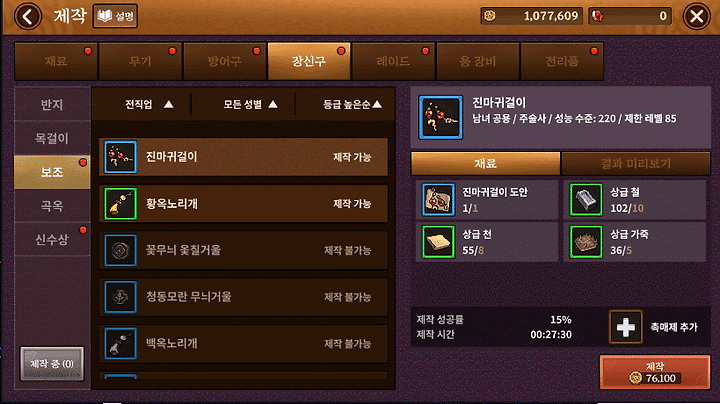This screenshot has height=404, width=720.
Task: Click the back arrow icon
Action: [x=28, y=17]
